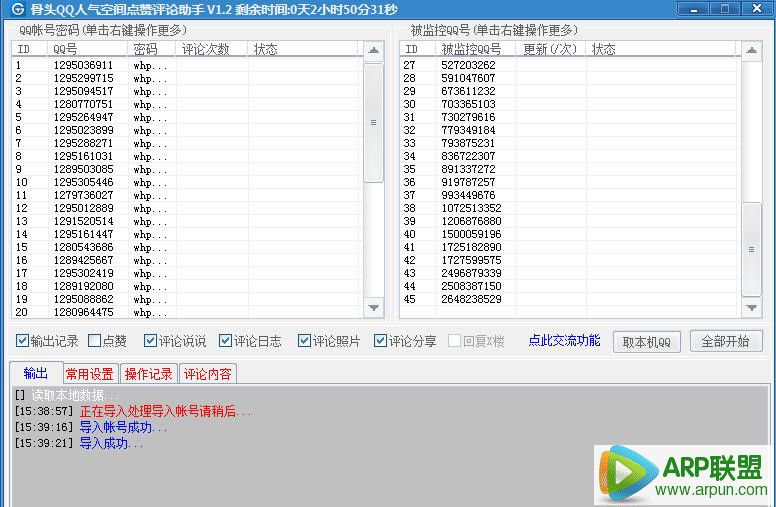Toggle the 评论分享 checkbox
This screenshot has width=776, height=507.
coord(380,341)
